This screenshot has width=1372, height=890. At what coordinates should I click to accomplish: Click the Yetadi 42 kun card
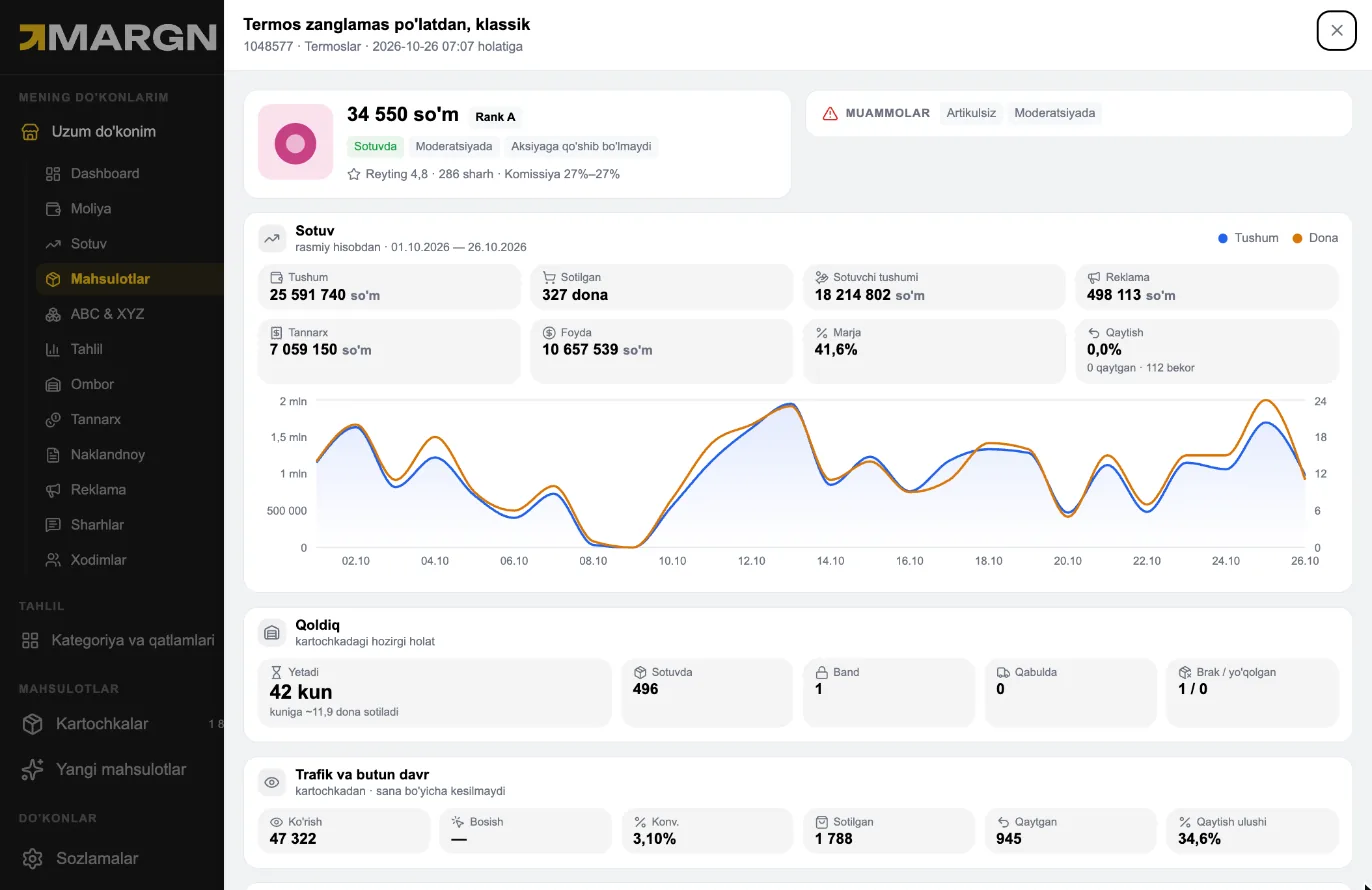click(x=434, y=692)
